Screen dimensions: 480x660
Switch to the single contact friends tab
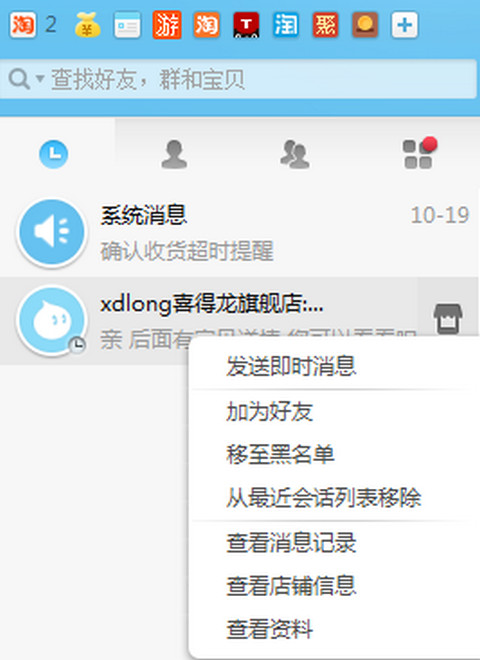pos(174,154)
